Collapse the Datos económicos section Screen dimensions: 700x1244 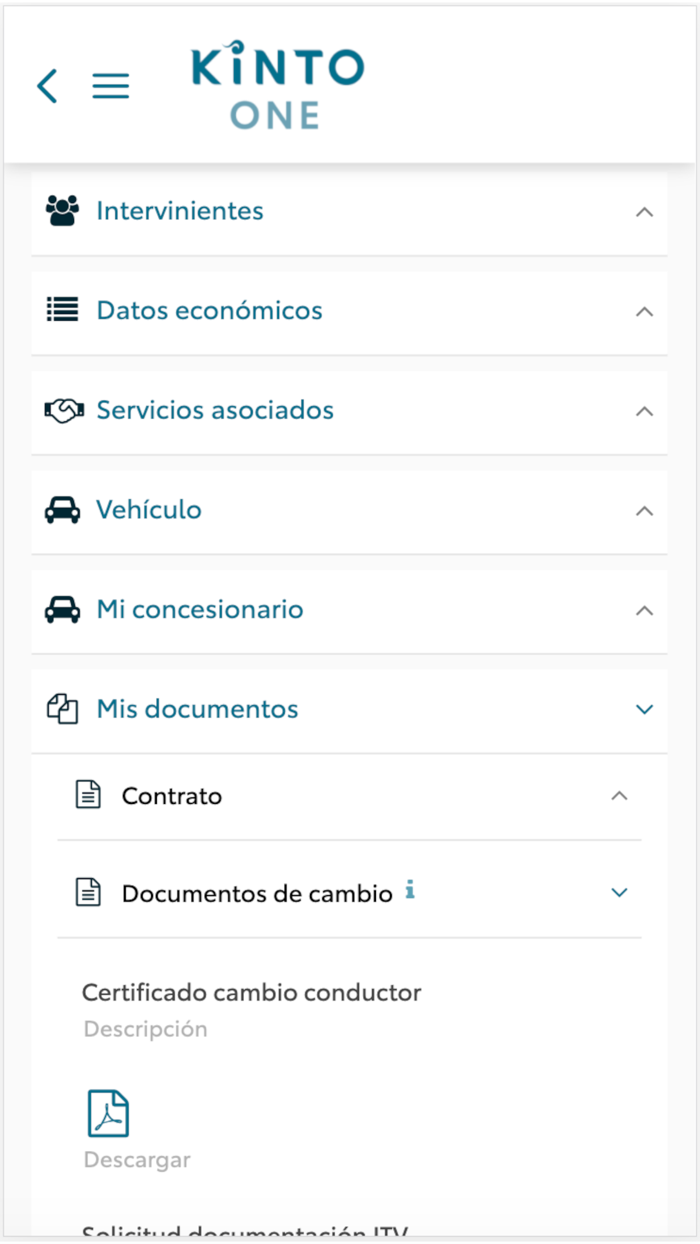(645, 311)
